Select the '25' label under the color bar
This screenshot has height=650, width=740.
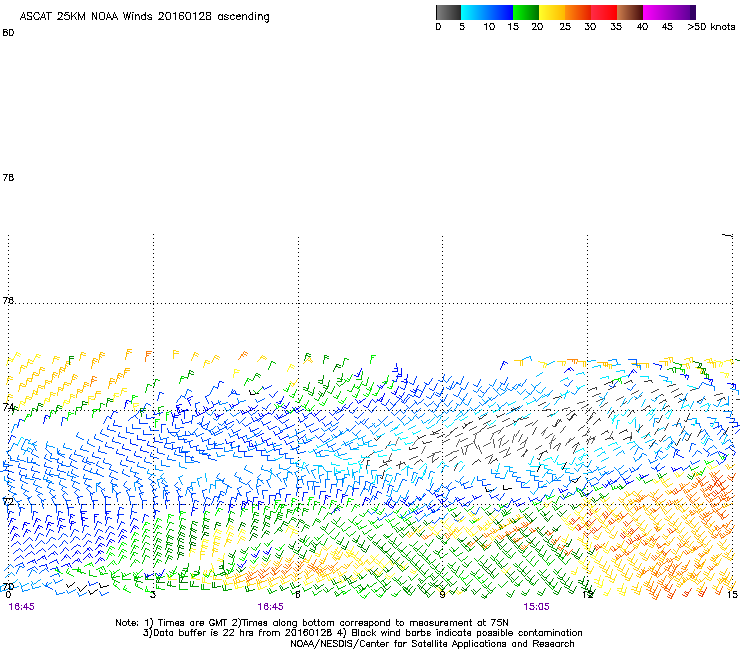click(565, 27)
